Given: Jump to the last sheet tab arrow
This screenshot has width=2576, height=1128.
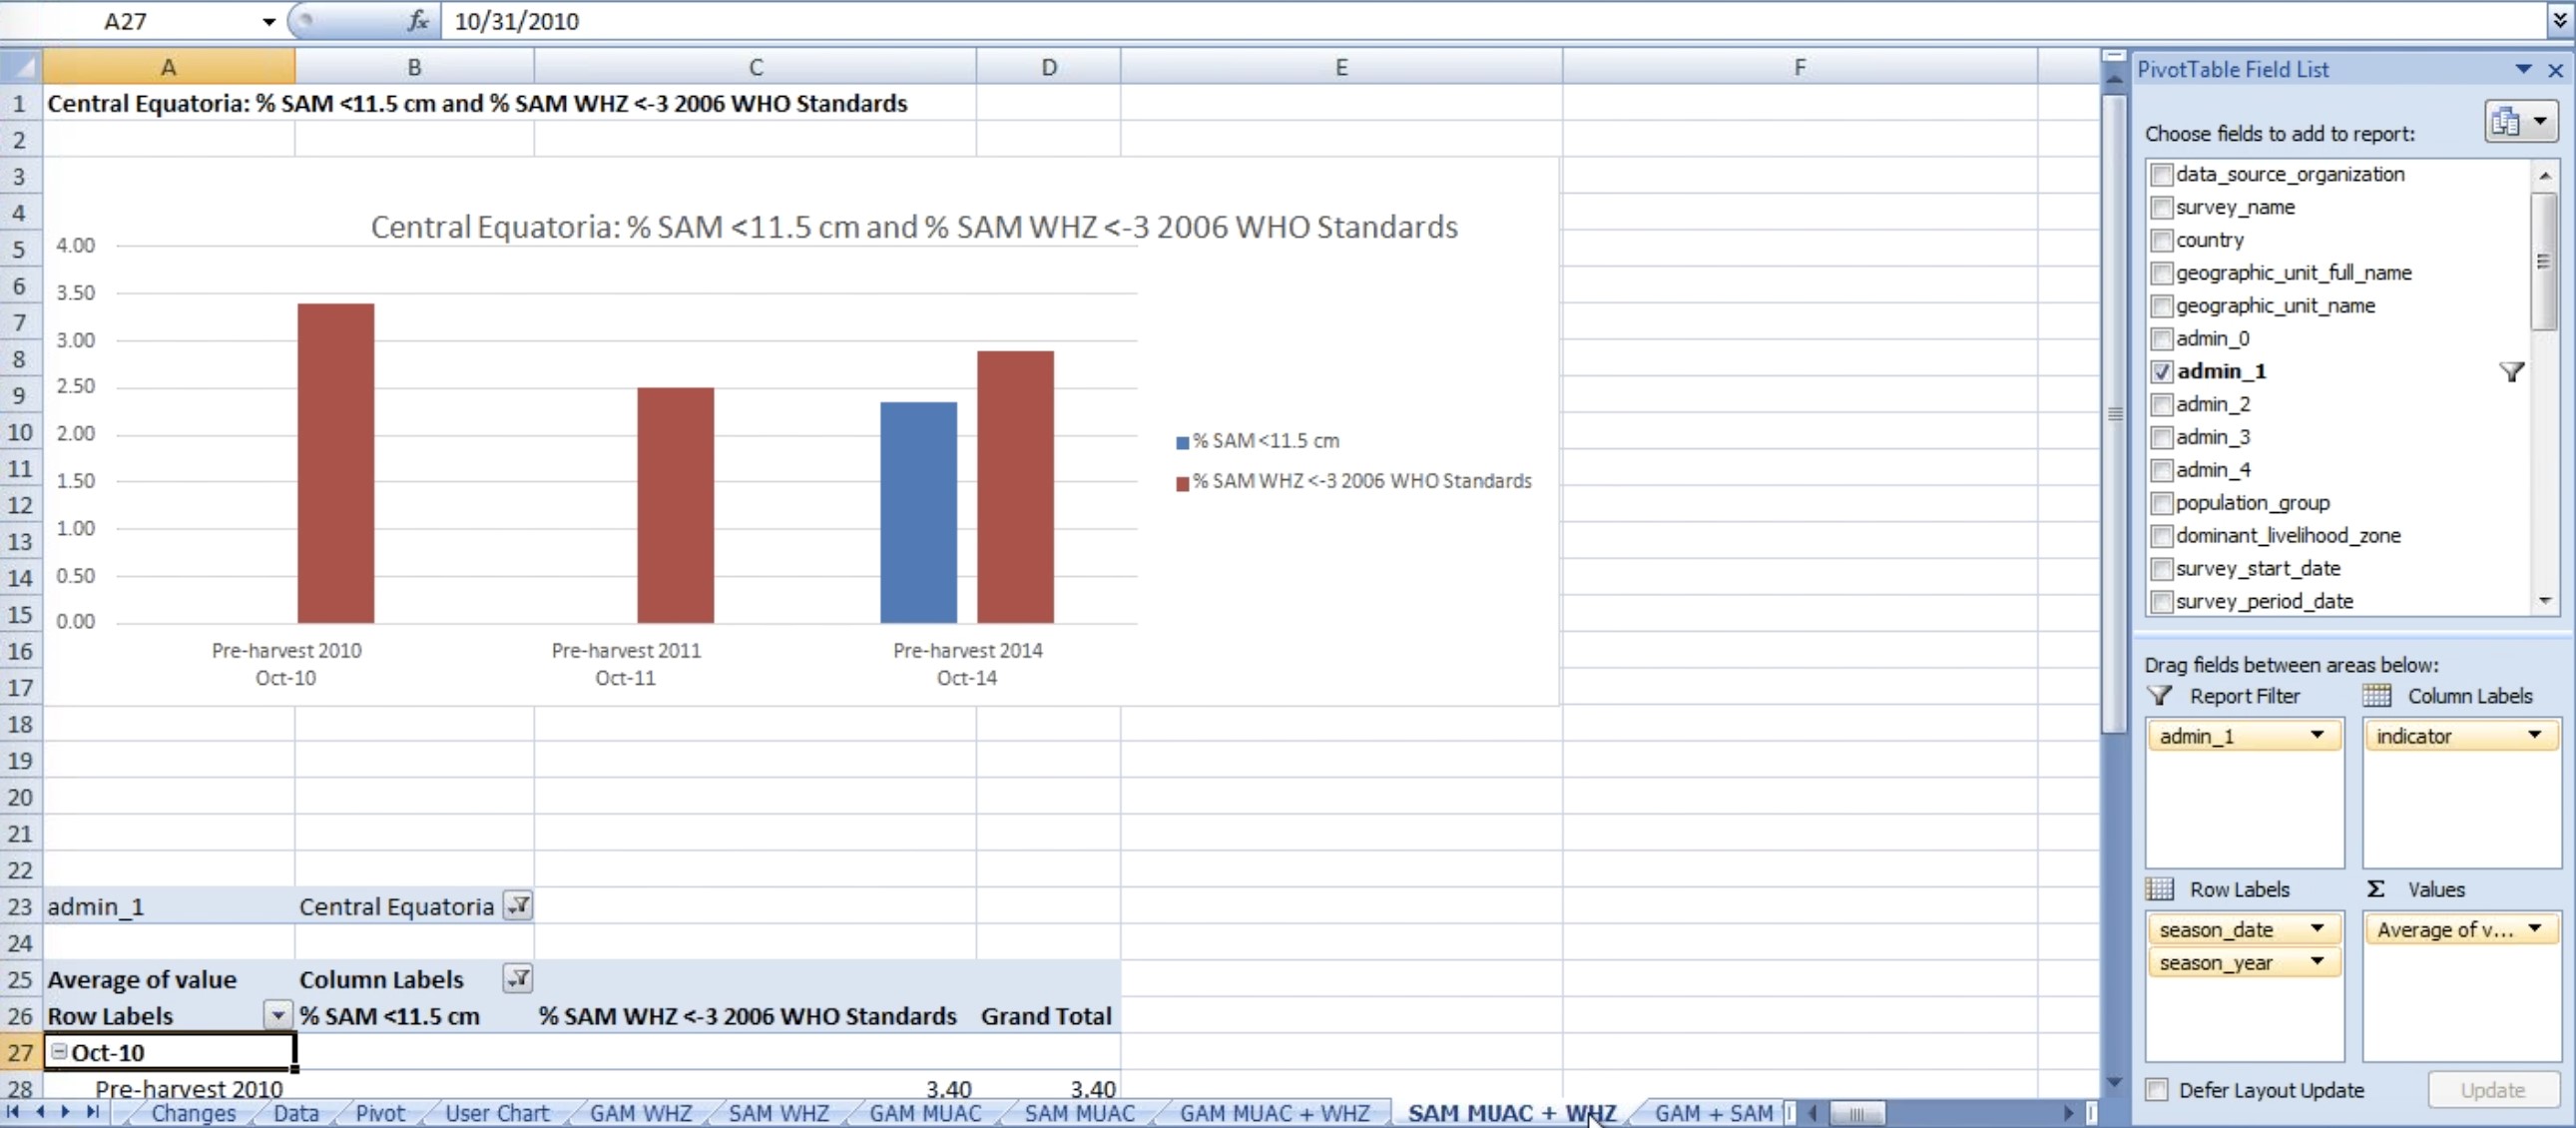Looking at the screenshot, I should pyautogui.click(x=93, y=1112).
